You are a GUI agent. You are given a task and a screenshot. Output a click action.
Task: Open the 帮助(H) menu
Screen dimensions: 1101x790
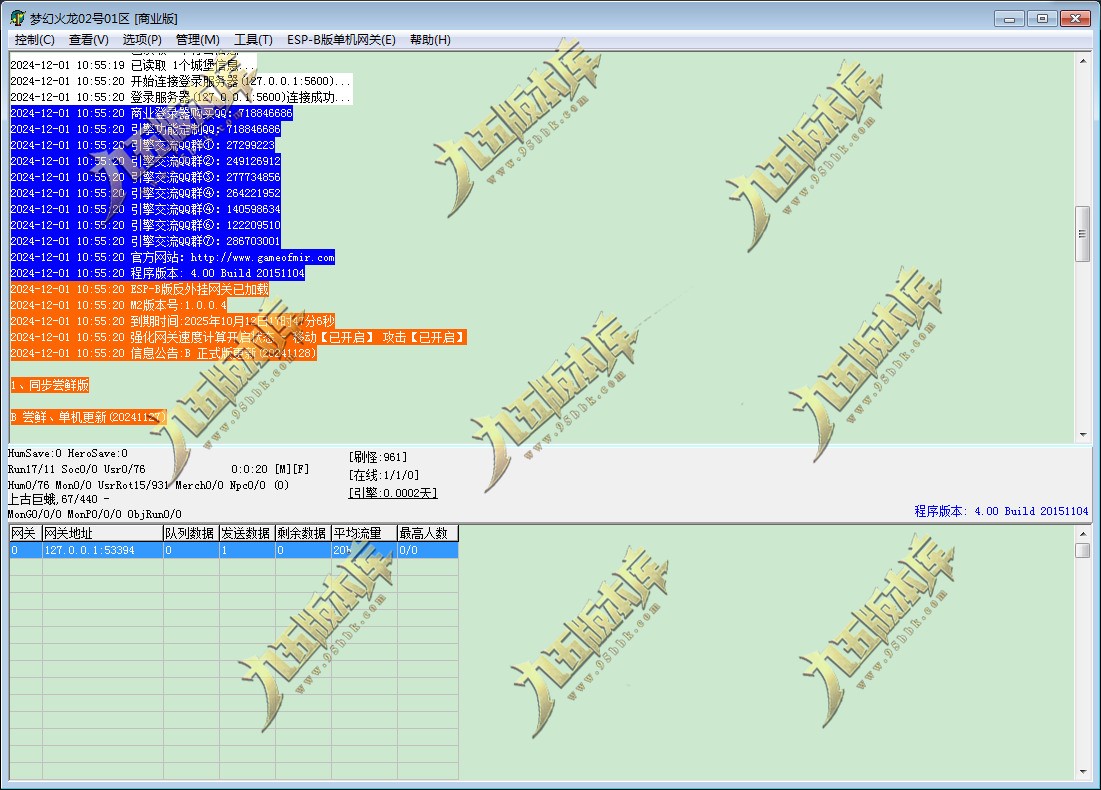click(430, 40)
